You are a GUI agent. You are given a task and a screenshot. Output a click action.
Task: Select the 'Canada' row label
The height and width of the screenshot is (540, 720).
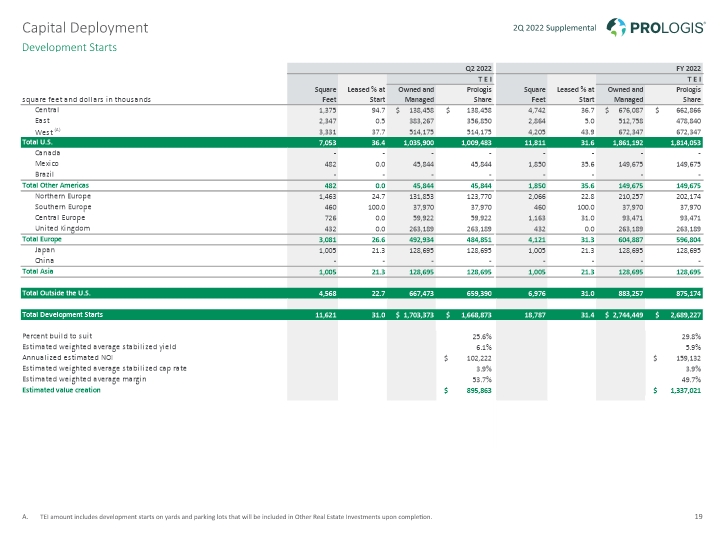pos(47,153)
